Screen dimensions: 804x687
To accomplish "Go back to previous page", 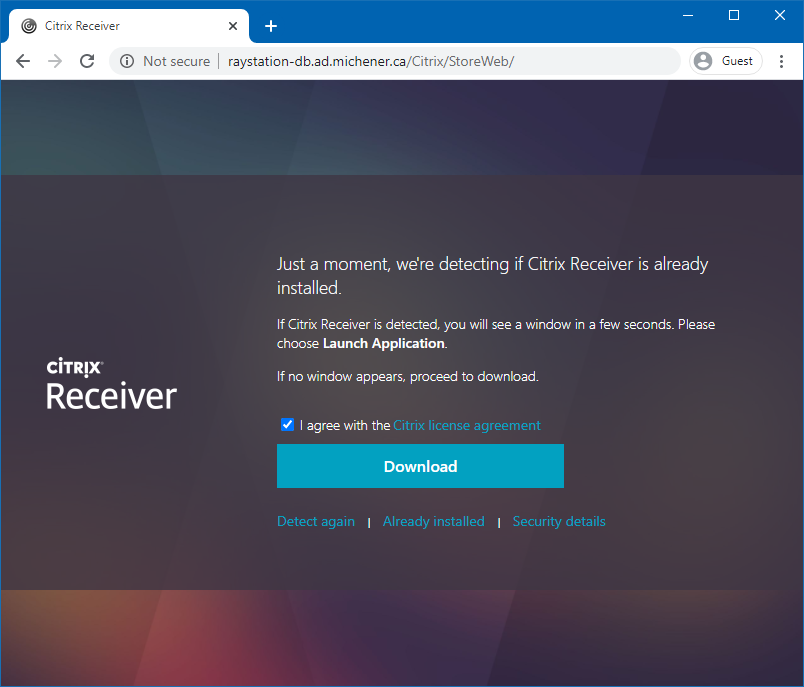I will pyautogui.click(x=23, y=62).
